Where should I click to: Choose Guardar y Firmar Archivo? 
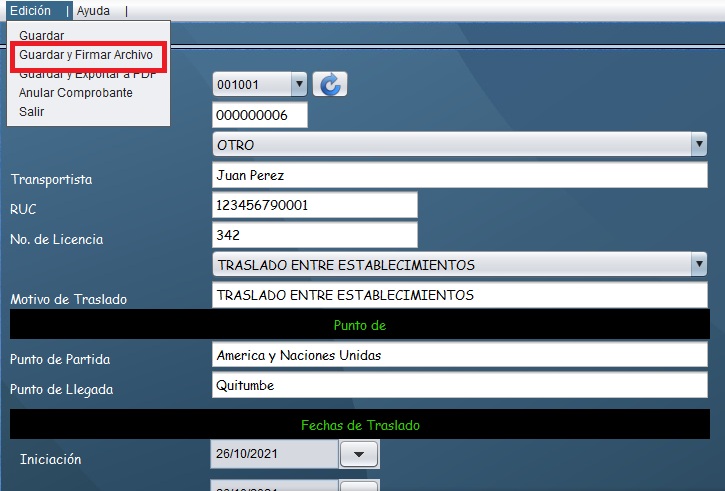[86, 55]
